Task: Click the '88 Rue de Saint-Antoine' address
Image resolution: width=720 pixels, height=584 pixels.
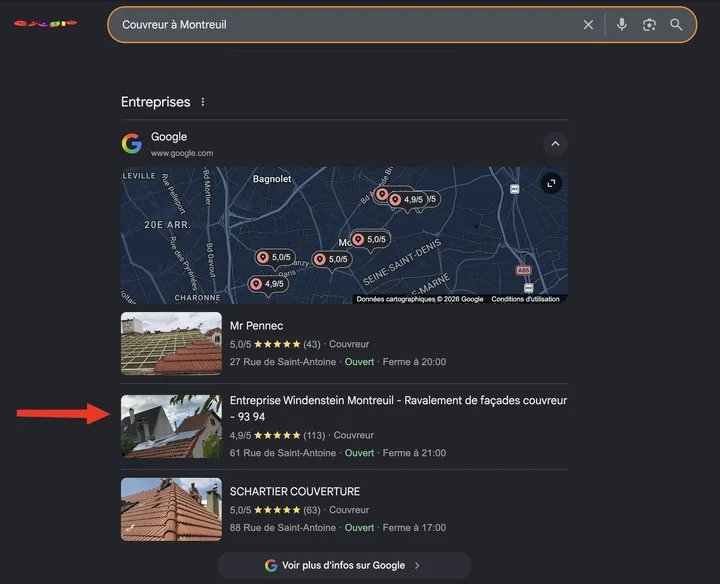Action: pyautogui.click(x=282, y=528)
